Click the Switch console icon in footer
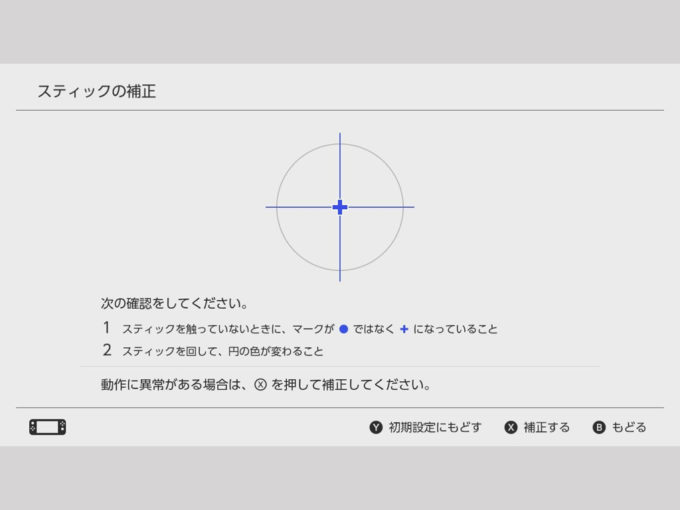The image size is (680, 510). (48, 427)
